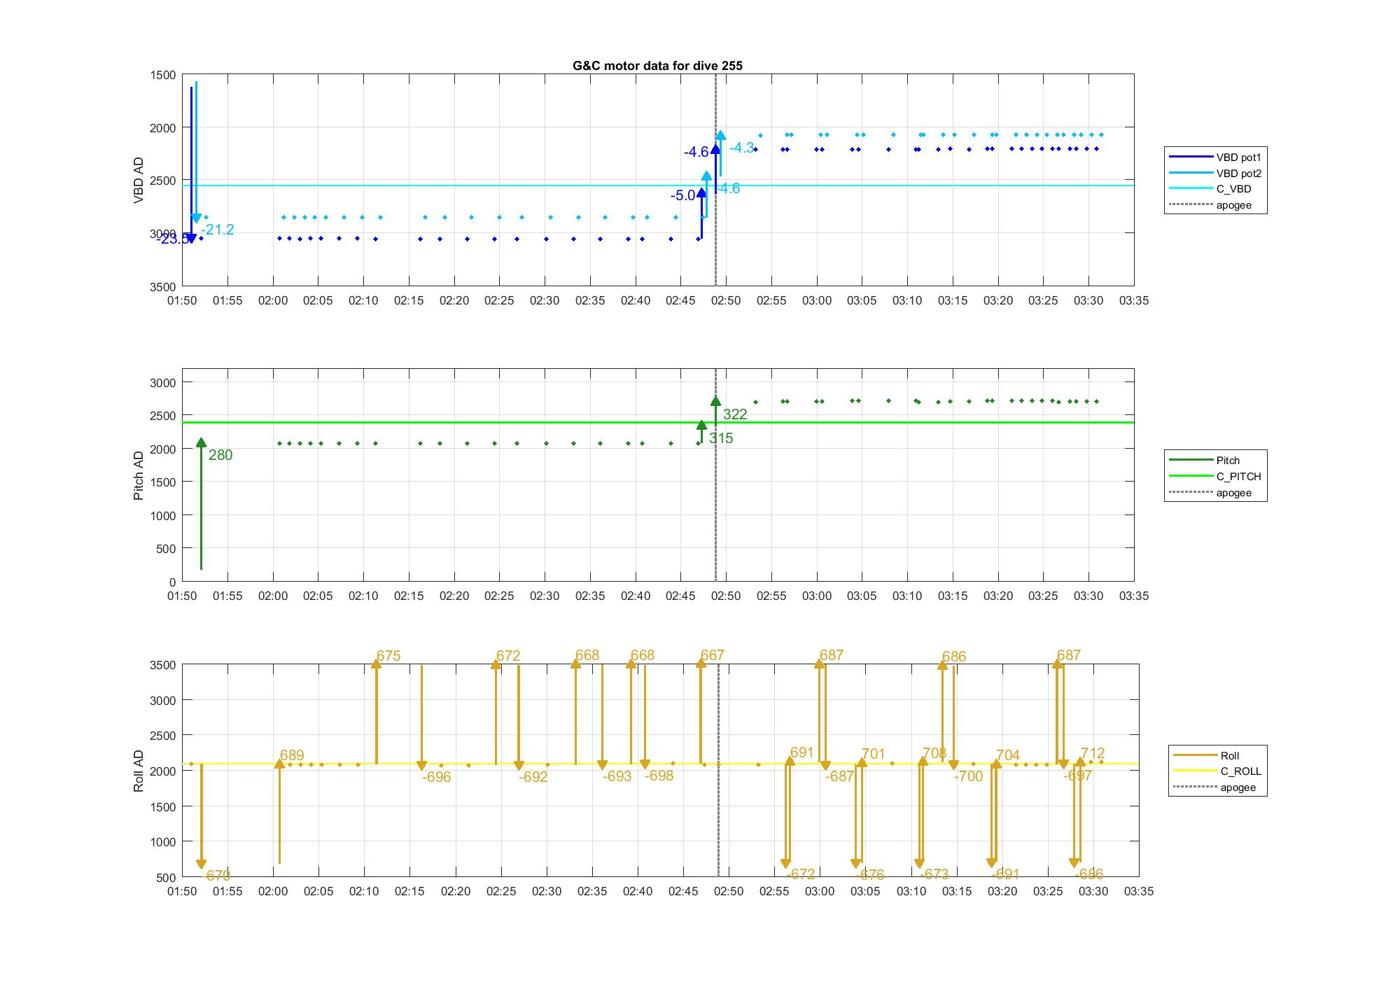Screen dimensions: 1400x986
Task: Click the "708" roll data label
Action: (934, 753)
